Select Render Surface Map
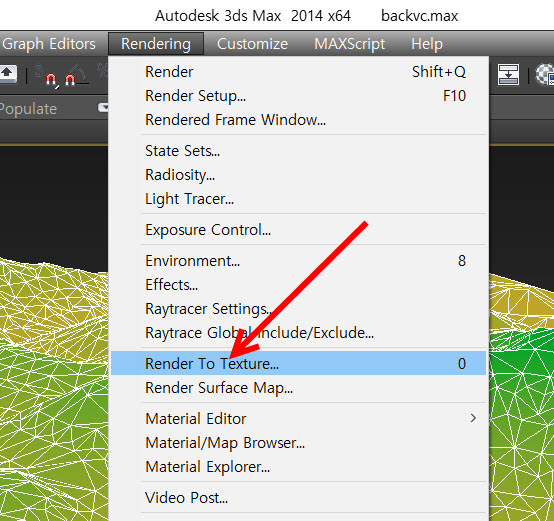 point(299,388)
